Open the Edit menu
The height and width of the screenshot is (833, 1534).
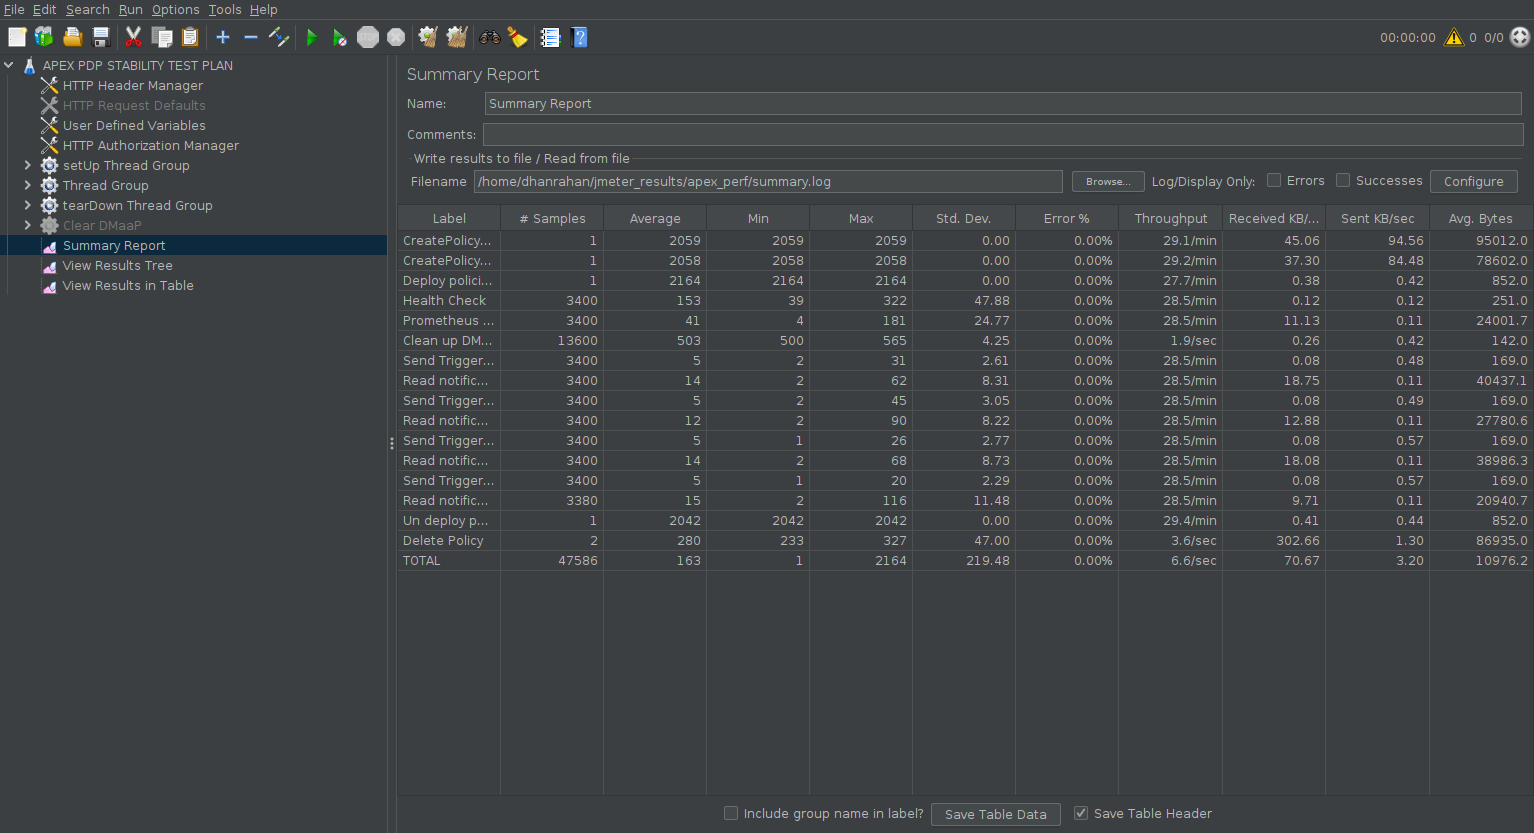click(45, 9)
